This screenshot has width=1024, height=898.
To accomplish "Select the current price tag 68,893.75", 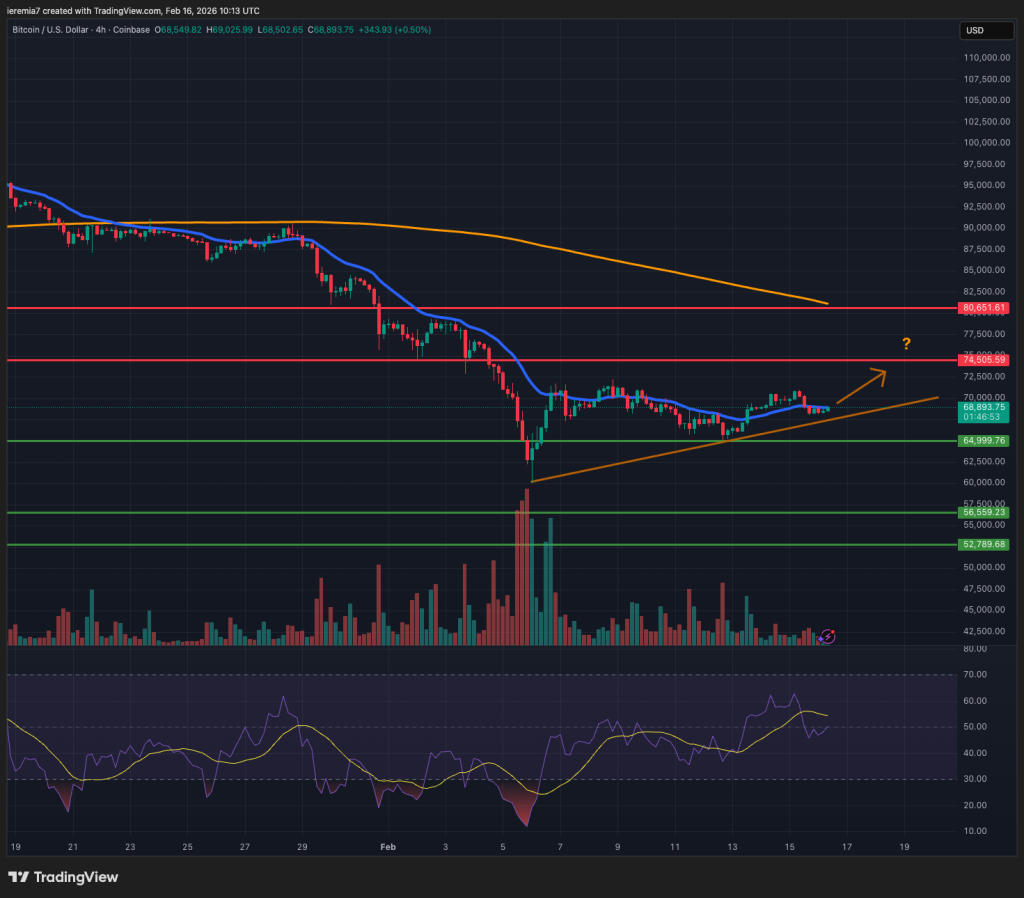I will pyautogui.click(x=984, y=408).
